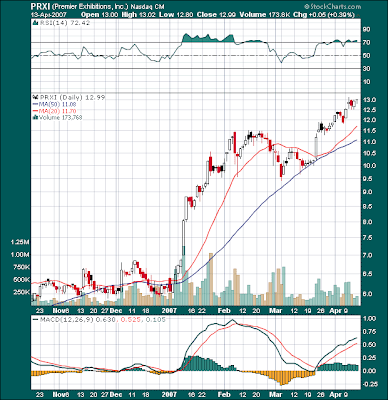388x400 pixels.
Task: Click the 1.25M volume axis label
Action: click(x=21, y=242)
